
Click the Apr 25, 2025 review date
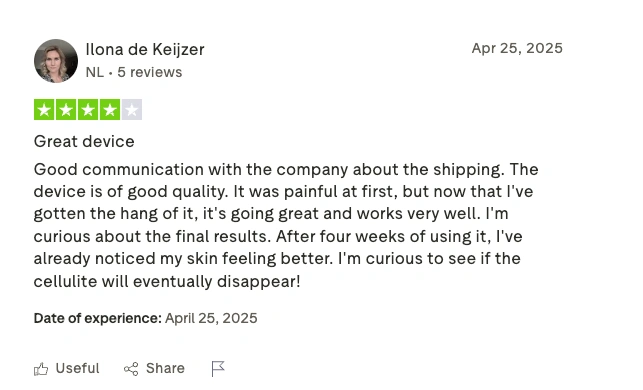click(517, 48)
